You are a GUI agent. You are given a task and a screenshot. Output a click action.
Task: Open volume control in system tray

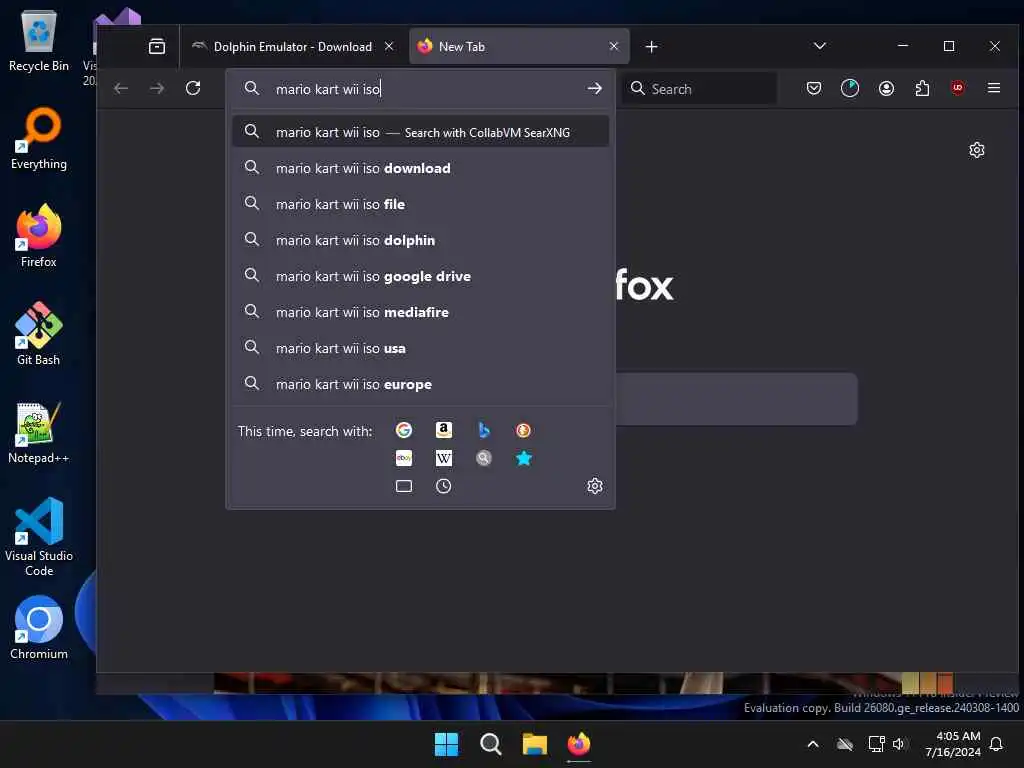pos(899,744)
